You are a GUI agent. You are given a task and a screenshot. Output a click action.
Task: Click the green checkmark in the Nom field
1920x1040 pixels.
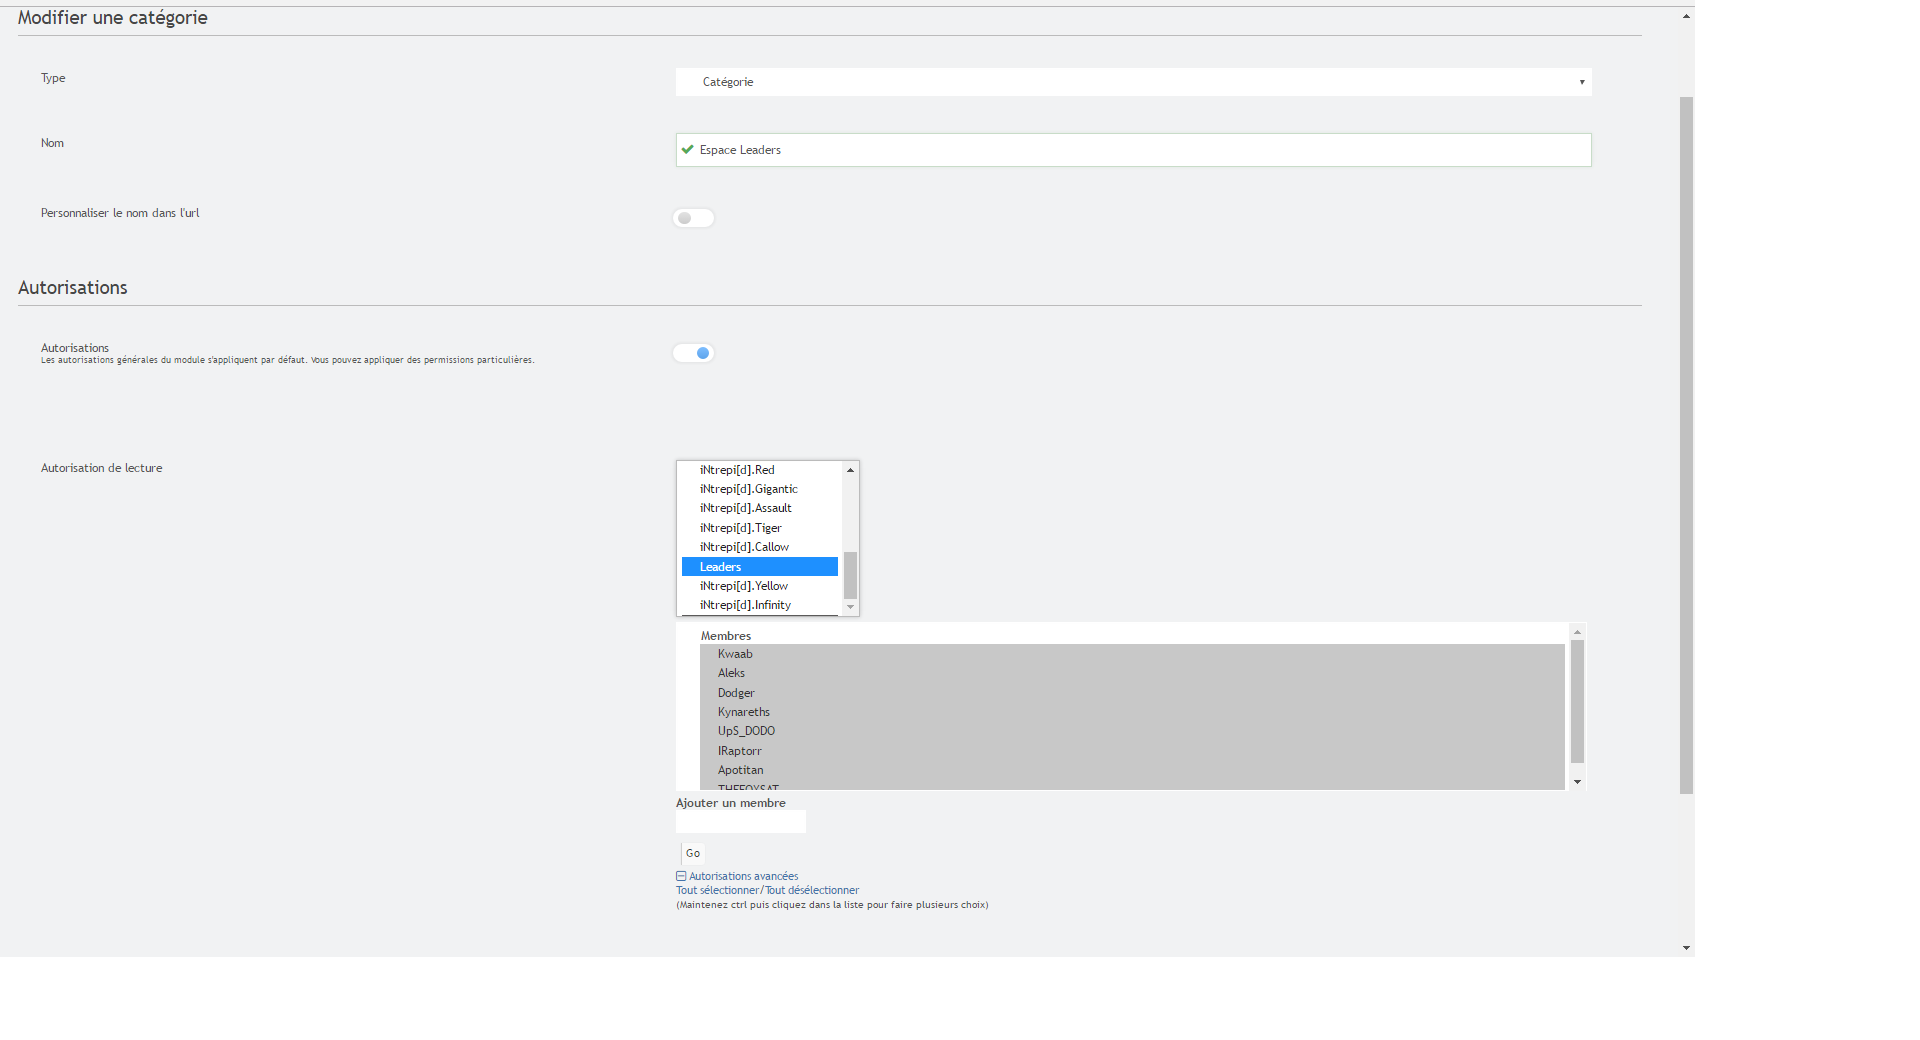coord(687,150)
